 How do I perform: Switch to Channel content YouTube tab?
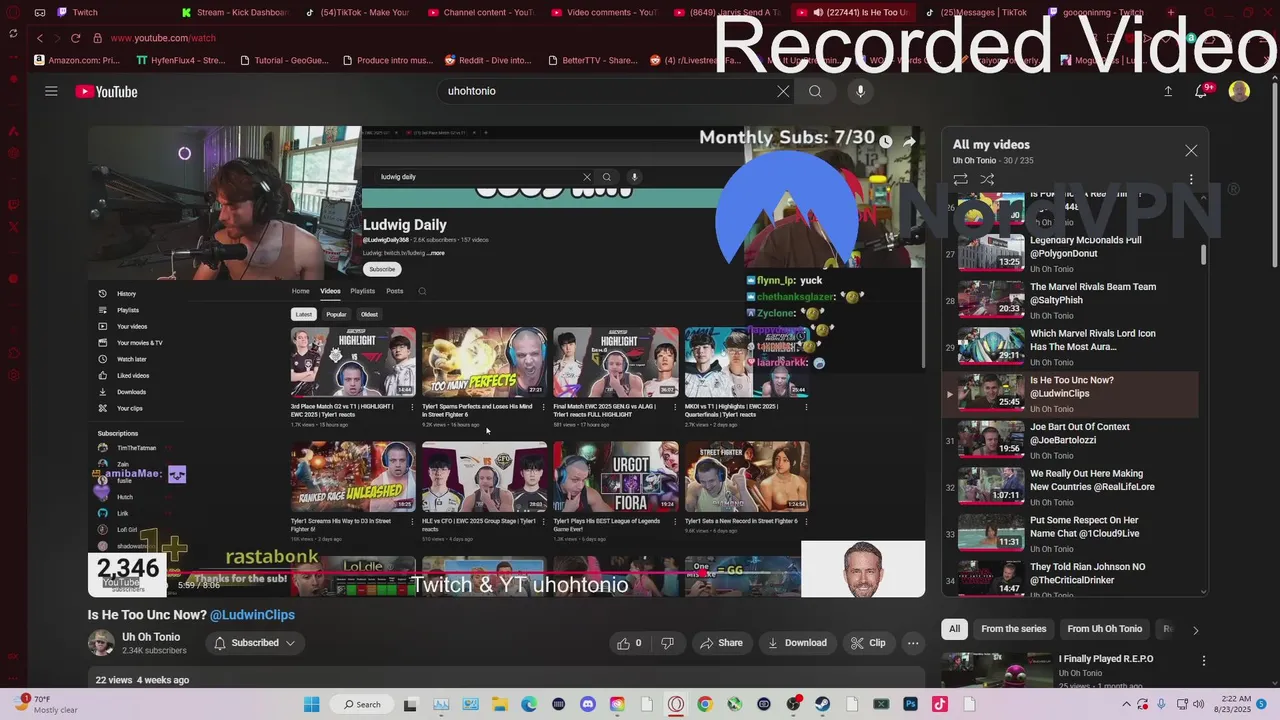(481, 12)
